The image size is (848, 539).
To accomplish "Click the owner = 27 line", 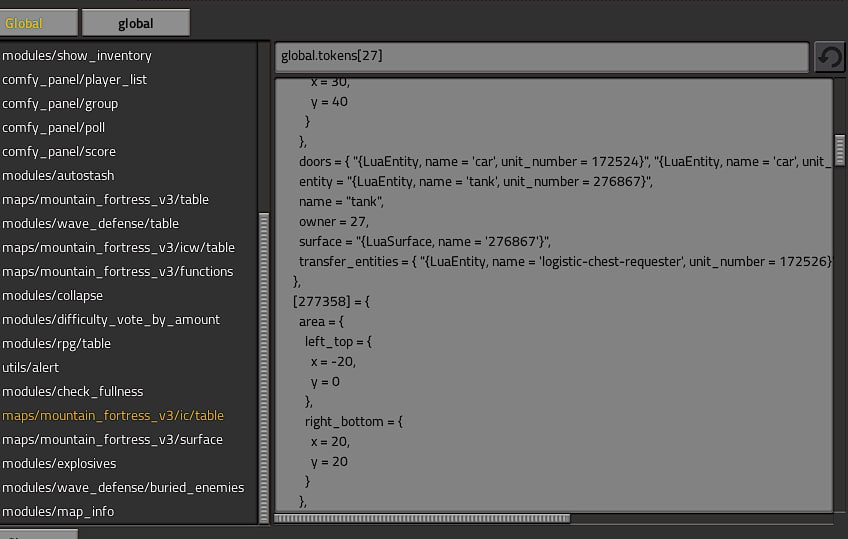I will pos(334,222).
